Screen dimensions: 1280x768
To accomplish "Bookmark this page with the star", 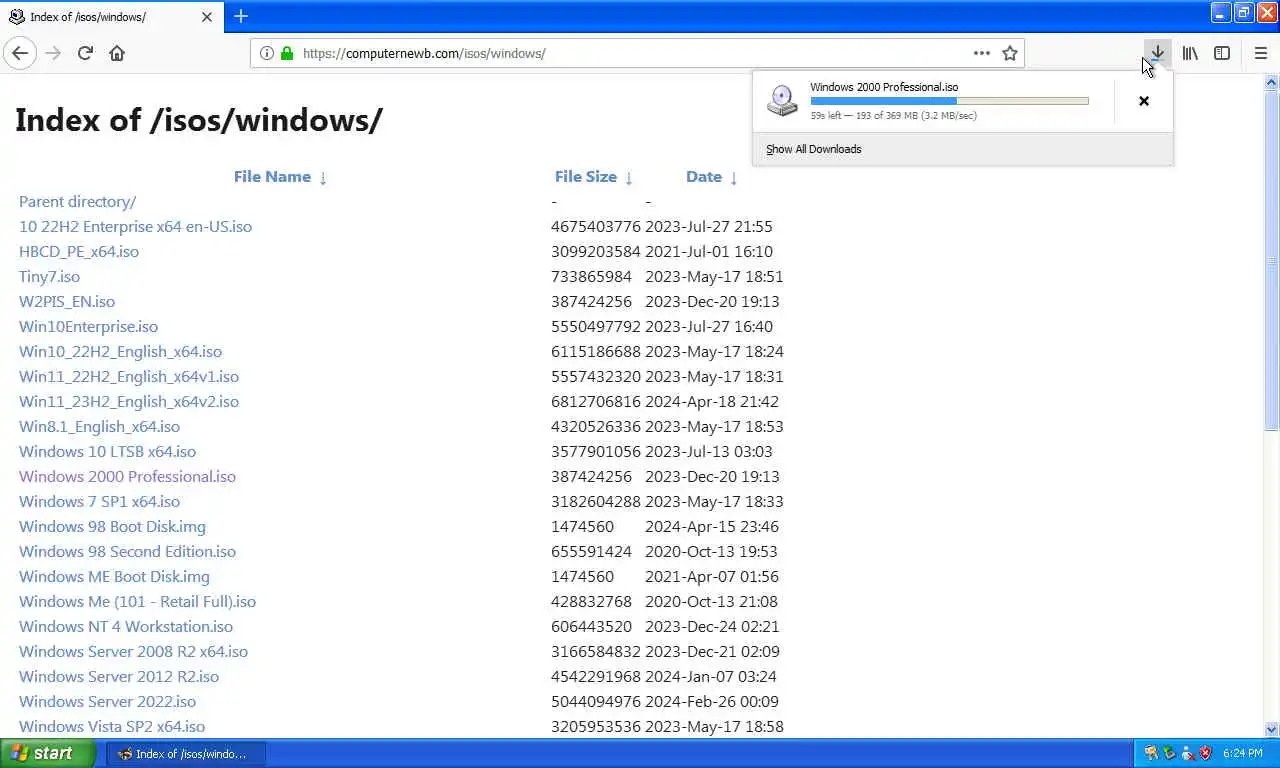I will (x=1010, y=53).
